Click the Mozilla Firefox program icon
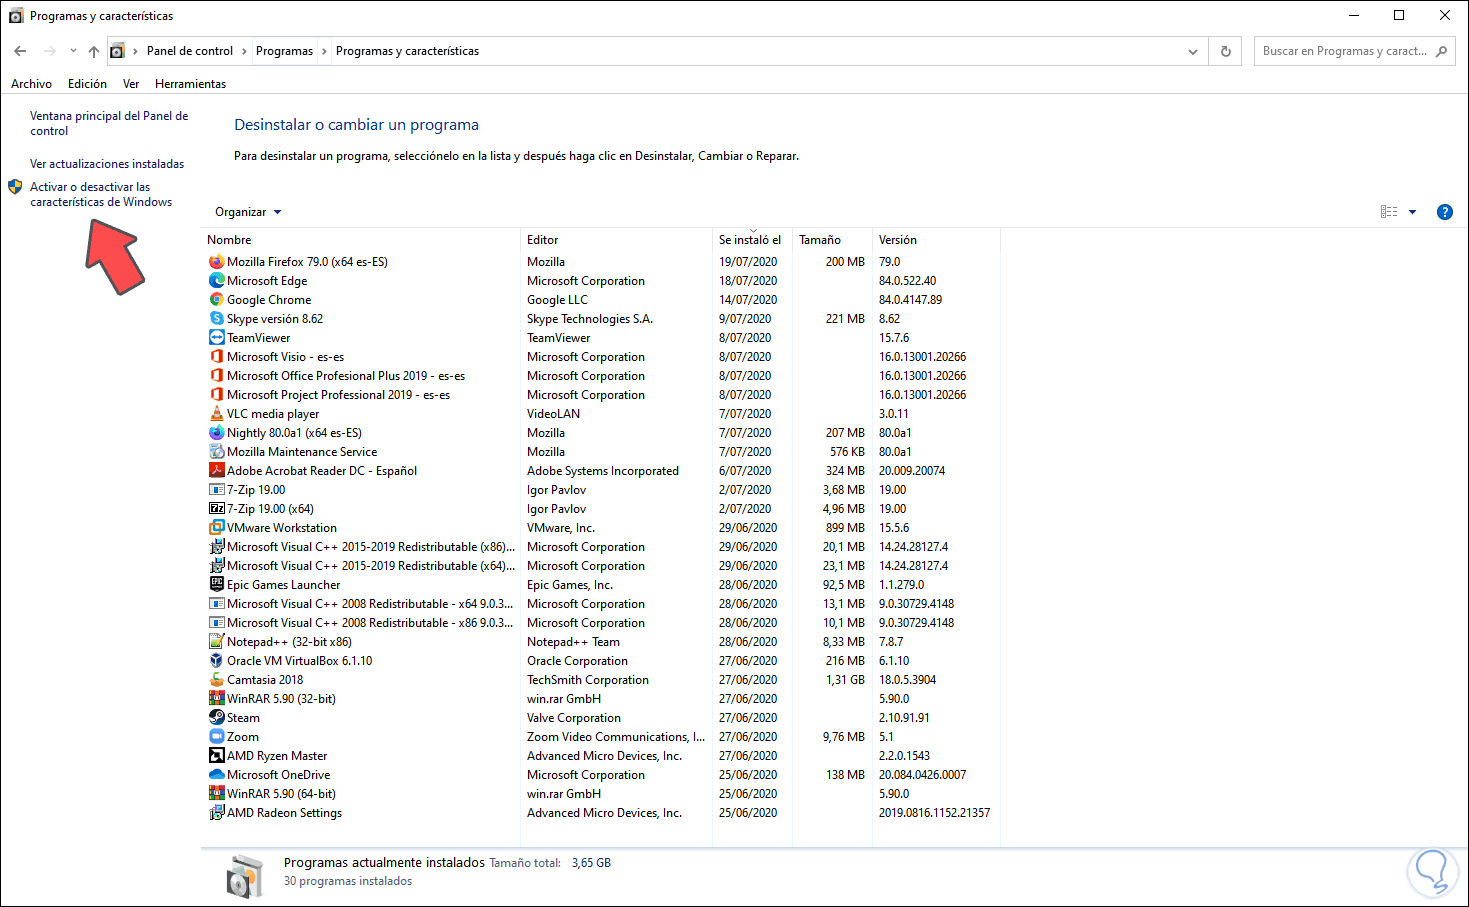 tap(216, 262)
